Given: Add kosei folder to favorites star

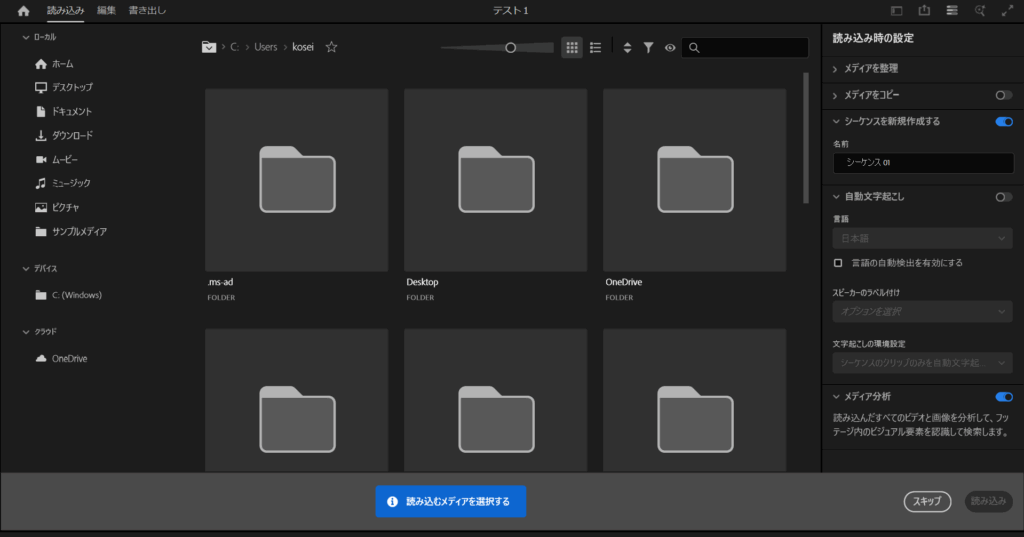Looking at the screenshot, I should 332,47.
